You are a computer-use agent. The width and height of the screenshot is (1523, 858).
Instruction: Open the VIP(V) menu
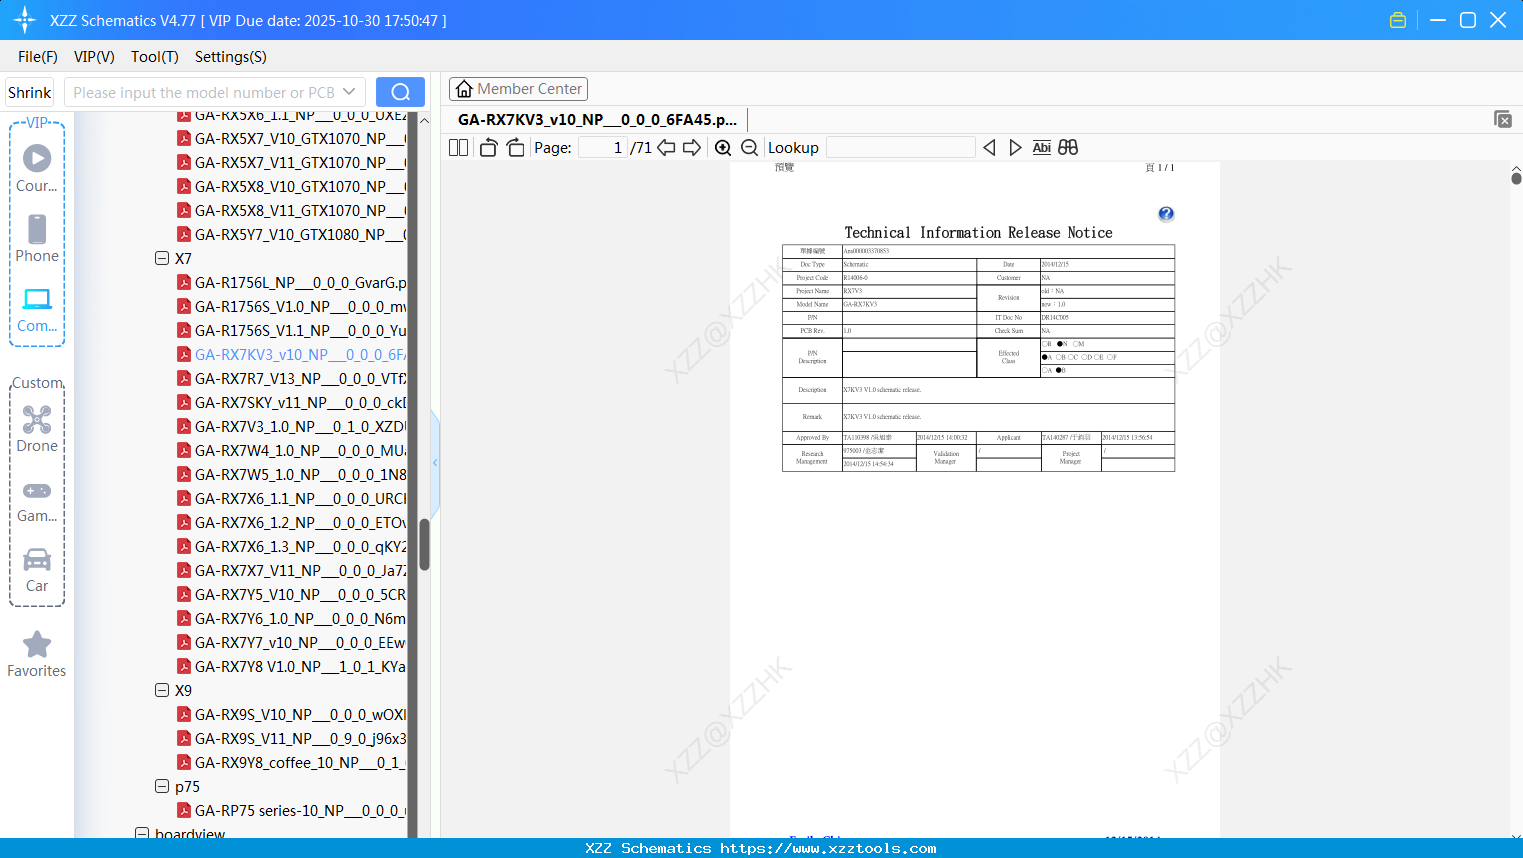click(x=94, y=57)
